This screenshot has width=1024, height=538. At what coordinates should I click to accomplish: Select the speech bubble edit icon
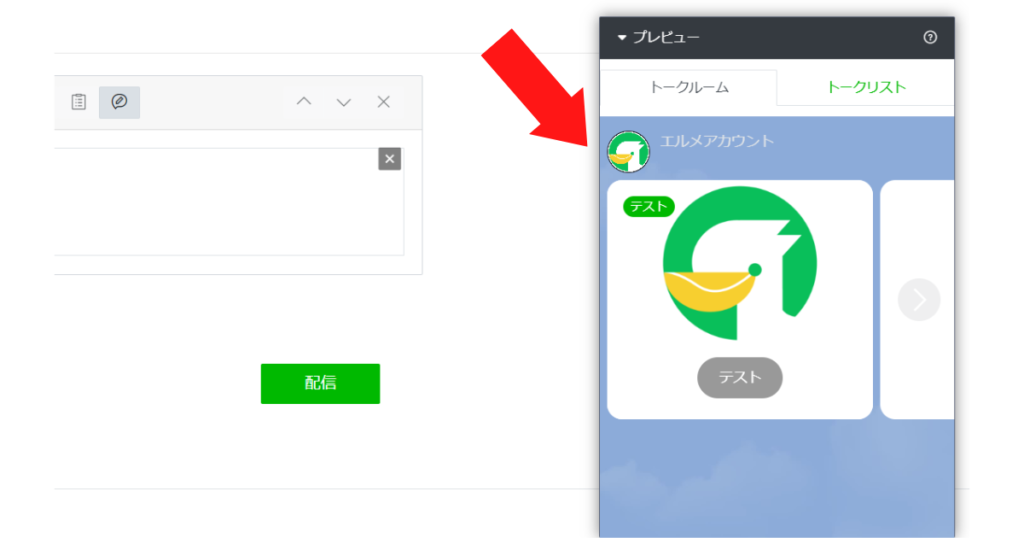coord(119,102)
